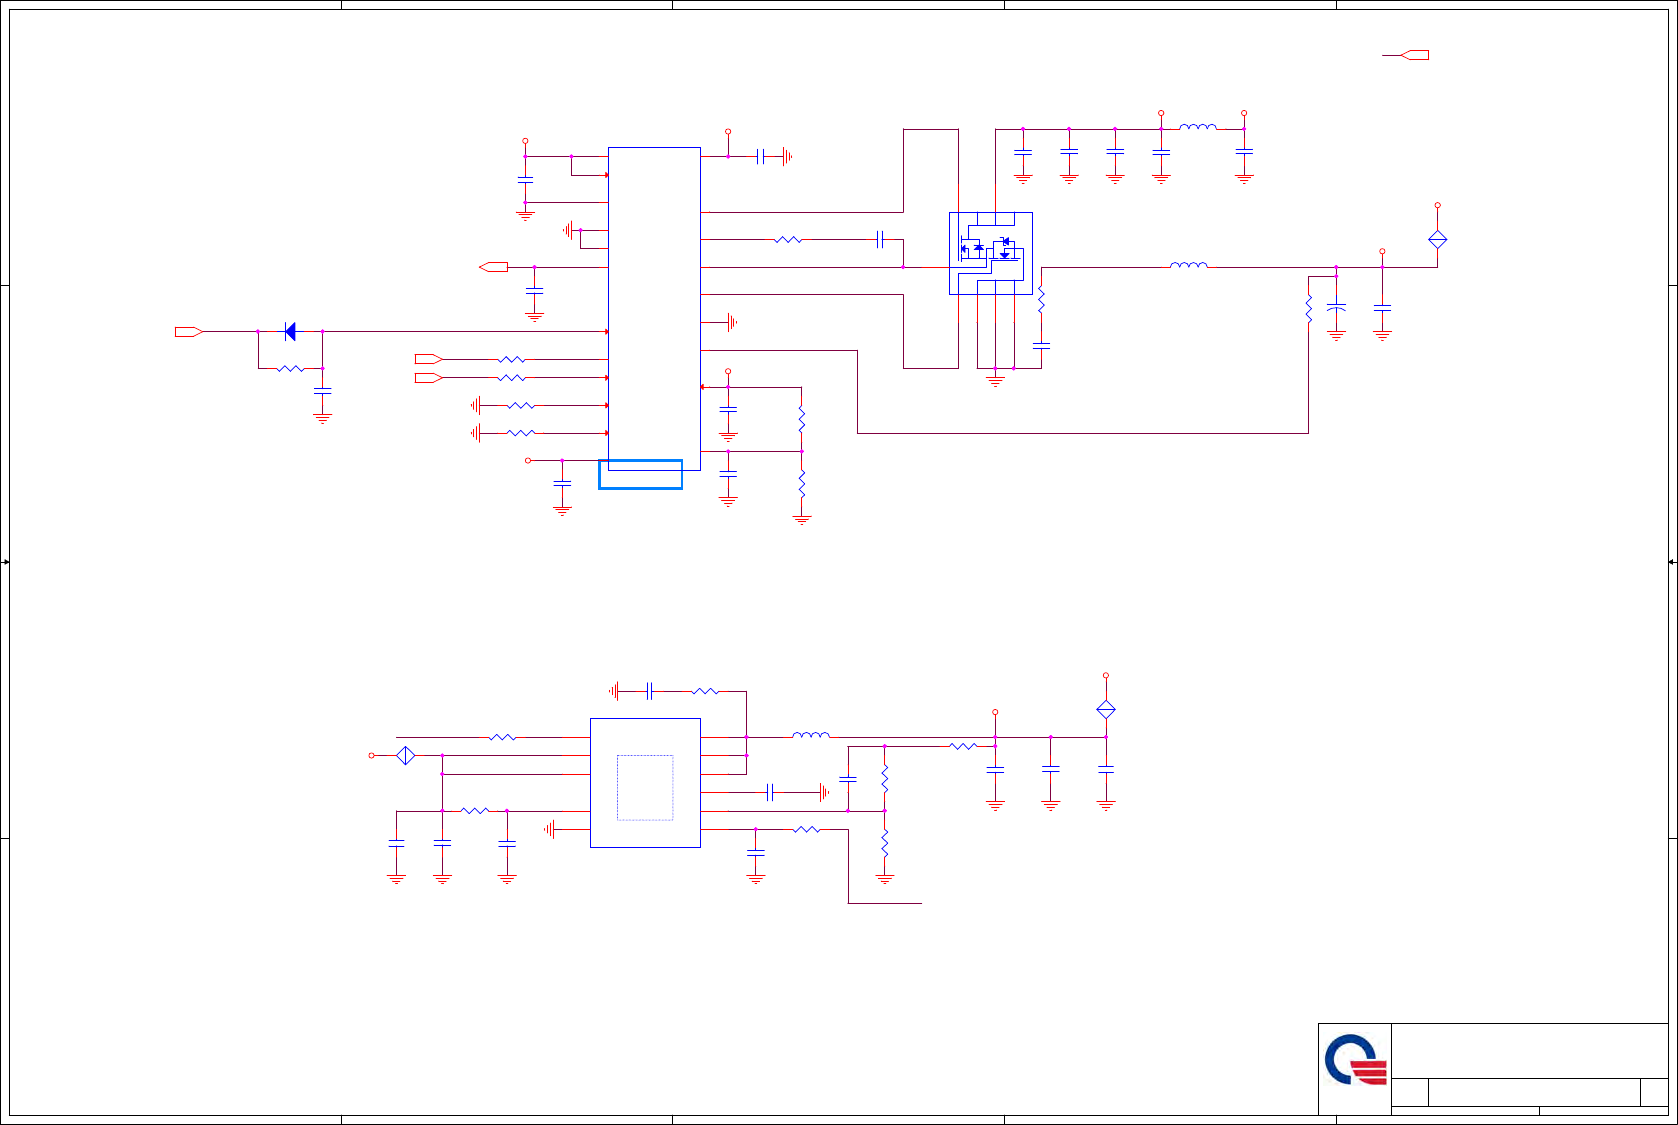
Task: Click the Quanta logo in the title block
Action: tap(1356, 1060)
